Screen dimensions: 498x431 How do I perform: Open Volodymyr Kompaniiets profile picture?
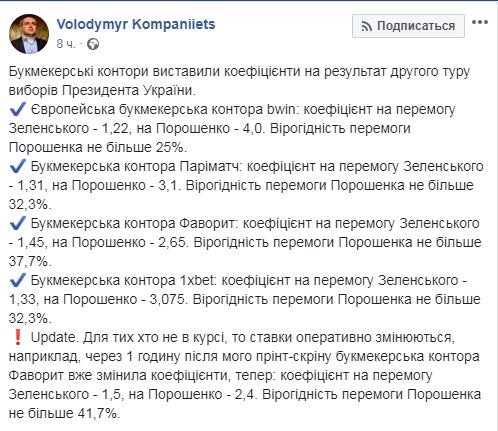(29, 34)
